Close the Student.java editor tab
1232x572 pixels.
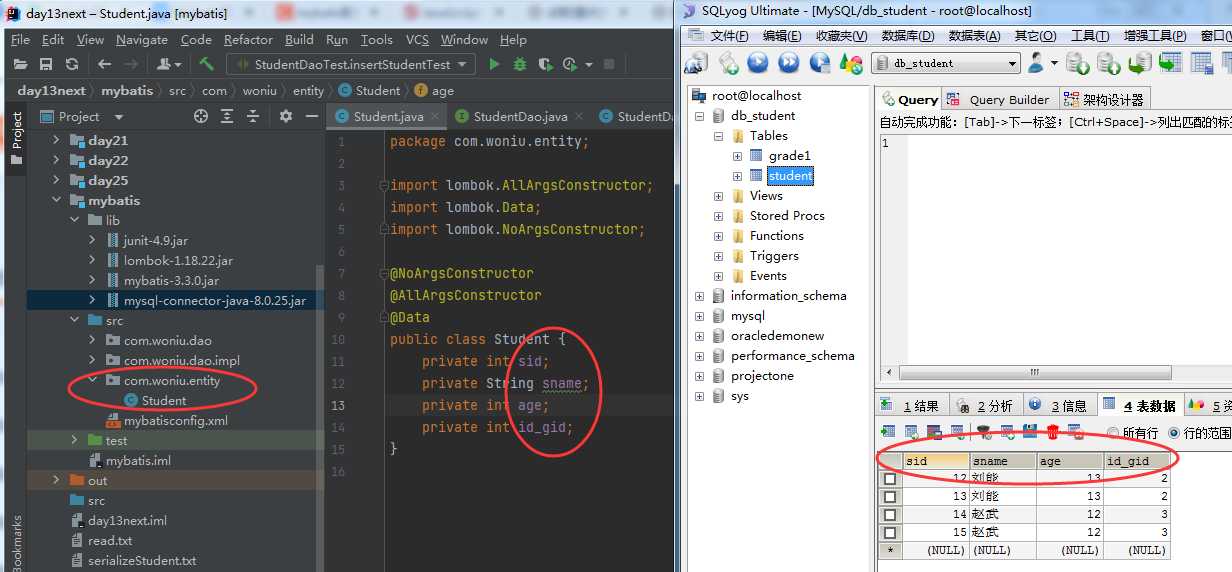(435, 117)
